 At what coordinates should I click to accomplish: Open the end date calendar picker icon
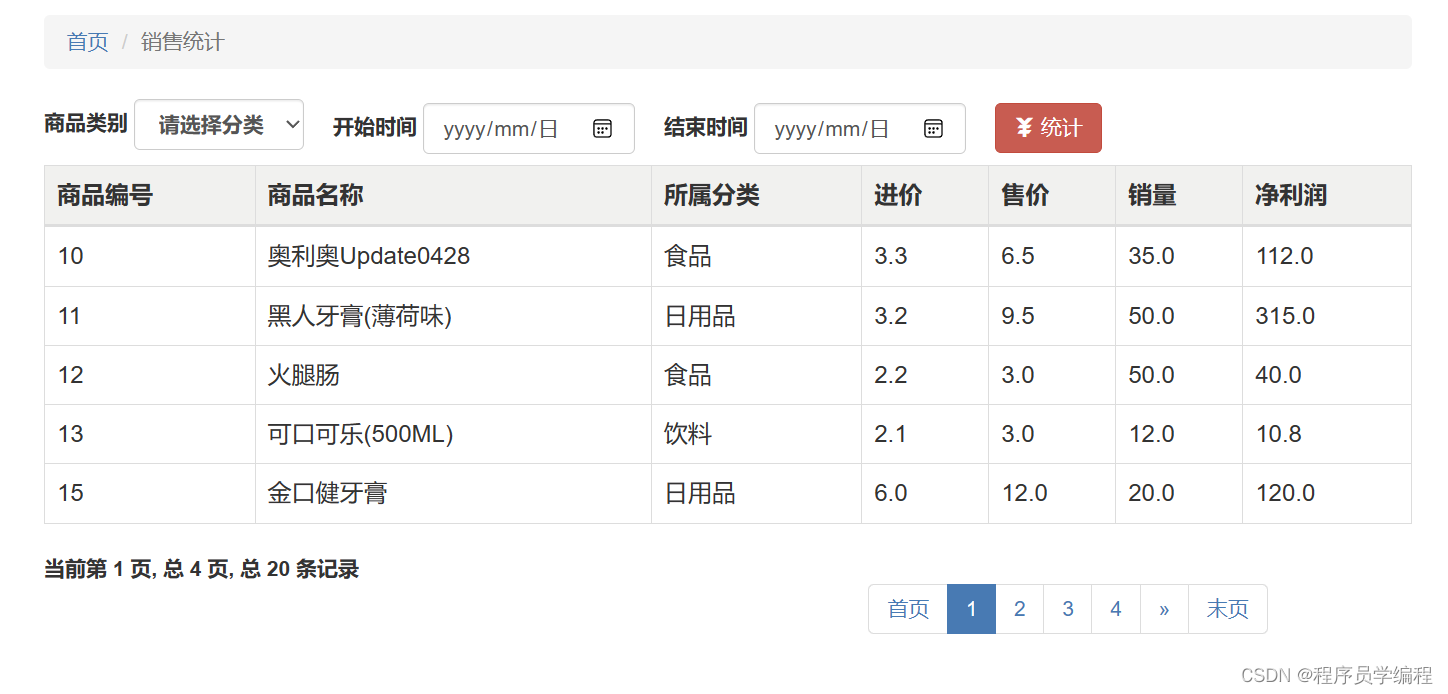(x=933, y=128)
